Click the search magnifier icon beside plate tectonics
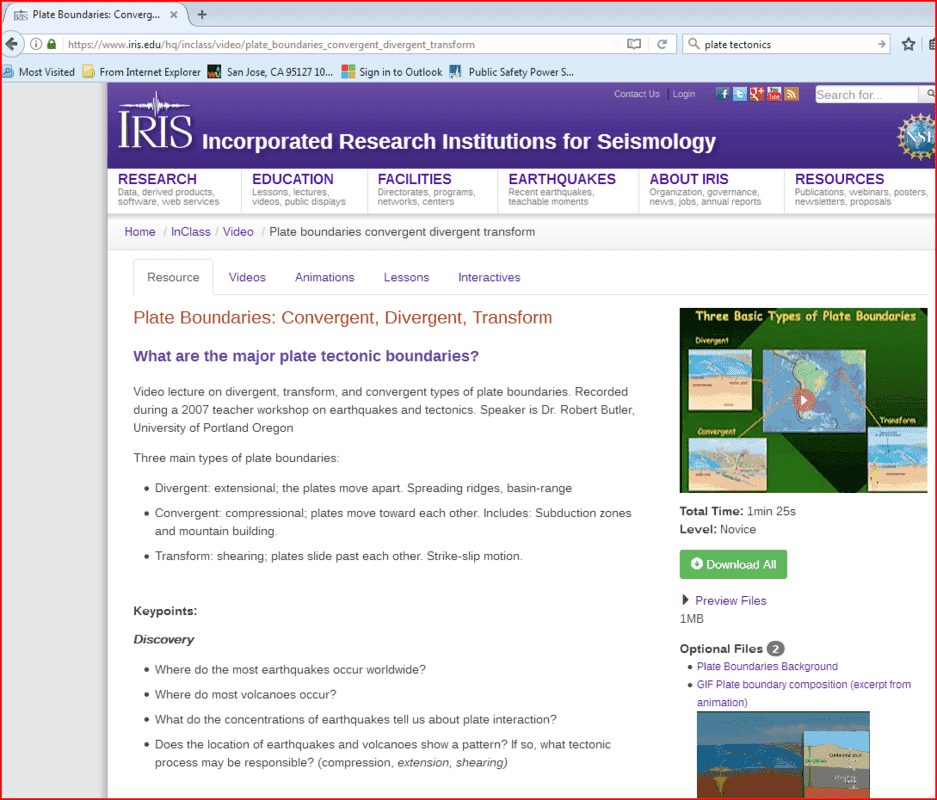 [693, 44]
